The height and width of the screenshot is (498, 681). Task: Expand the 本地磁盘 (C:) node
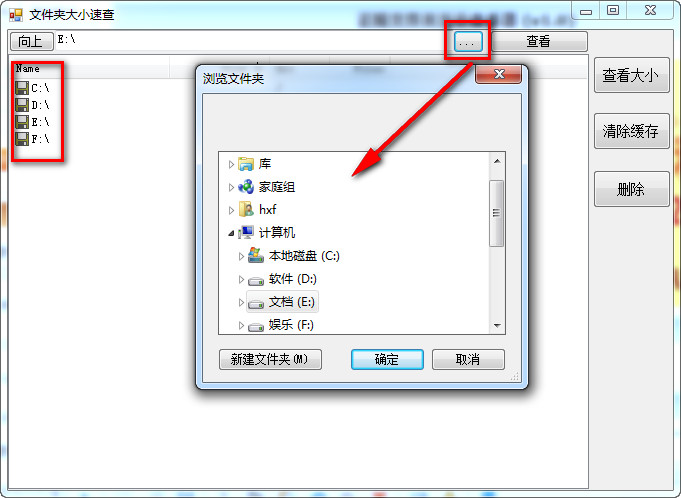pyautogui.click(x=241, y=257)
